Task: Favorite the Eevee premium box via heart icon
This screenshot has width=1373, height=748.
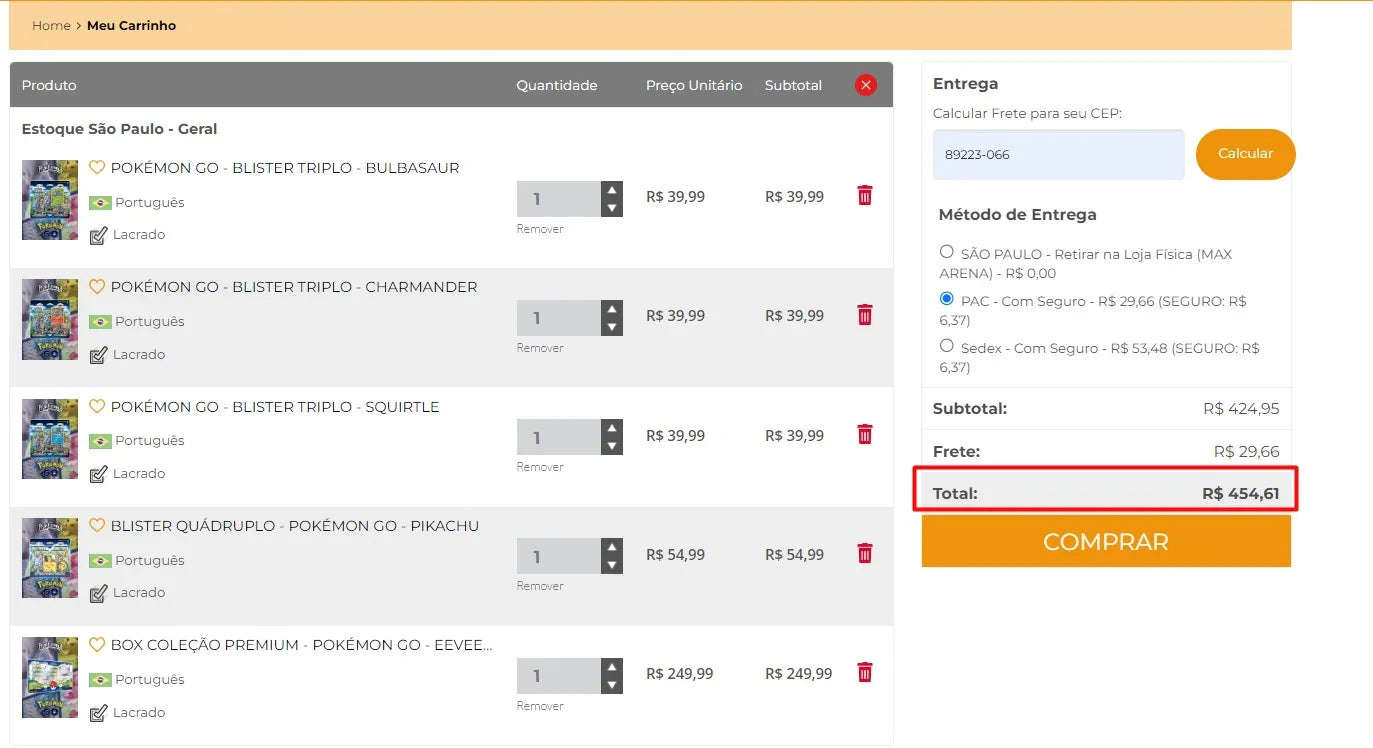Action: tap(97, 645)
